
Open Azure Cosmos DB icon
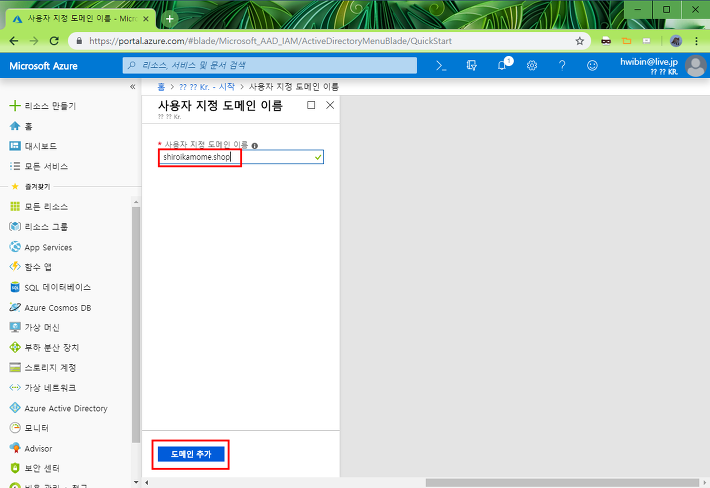pos(15,307)
